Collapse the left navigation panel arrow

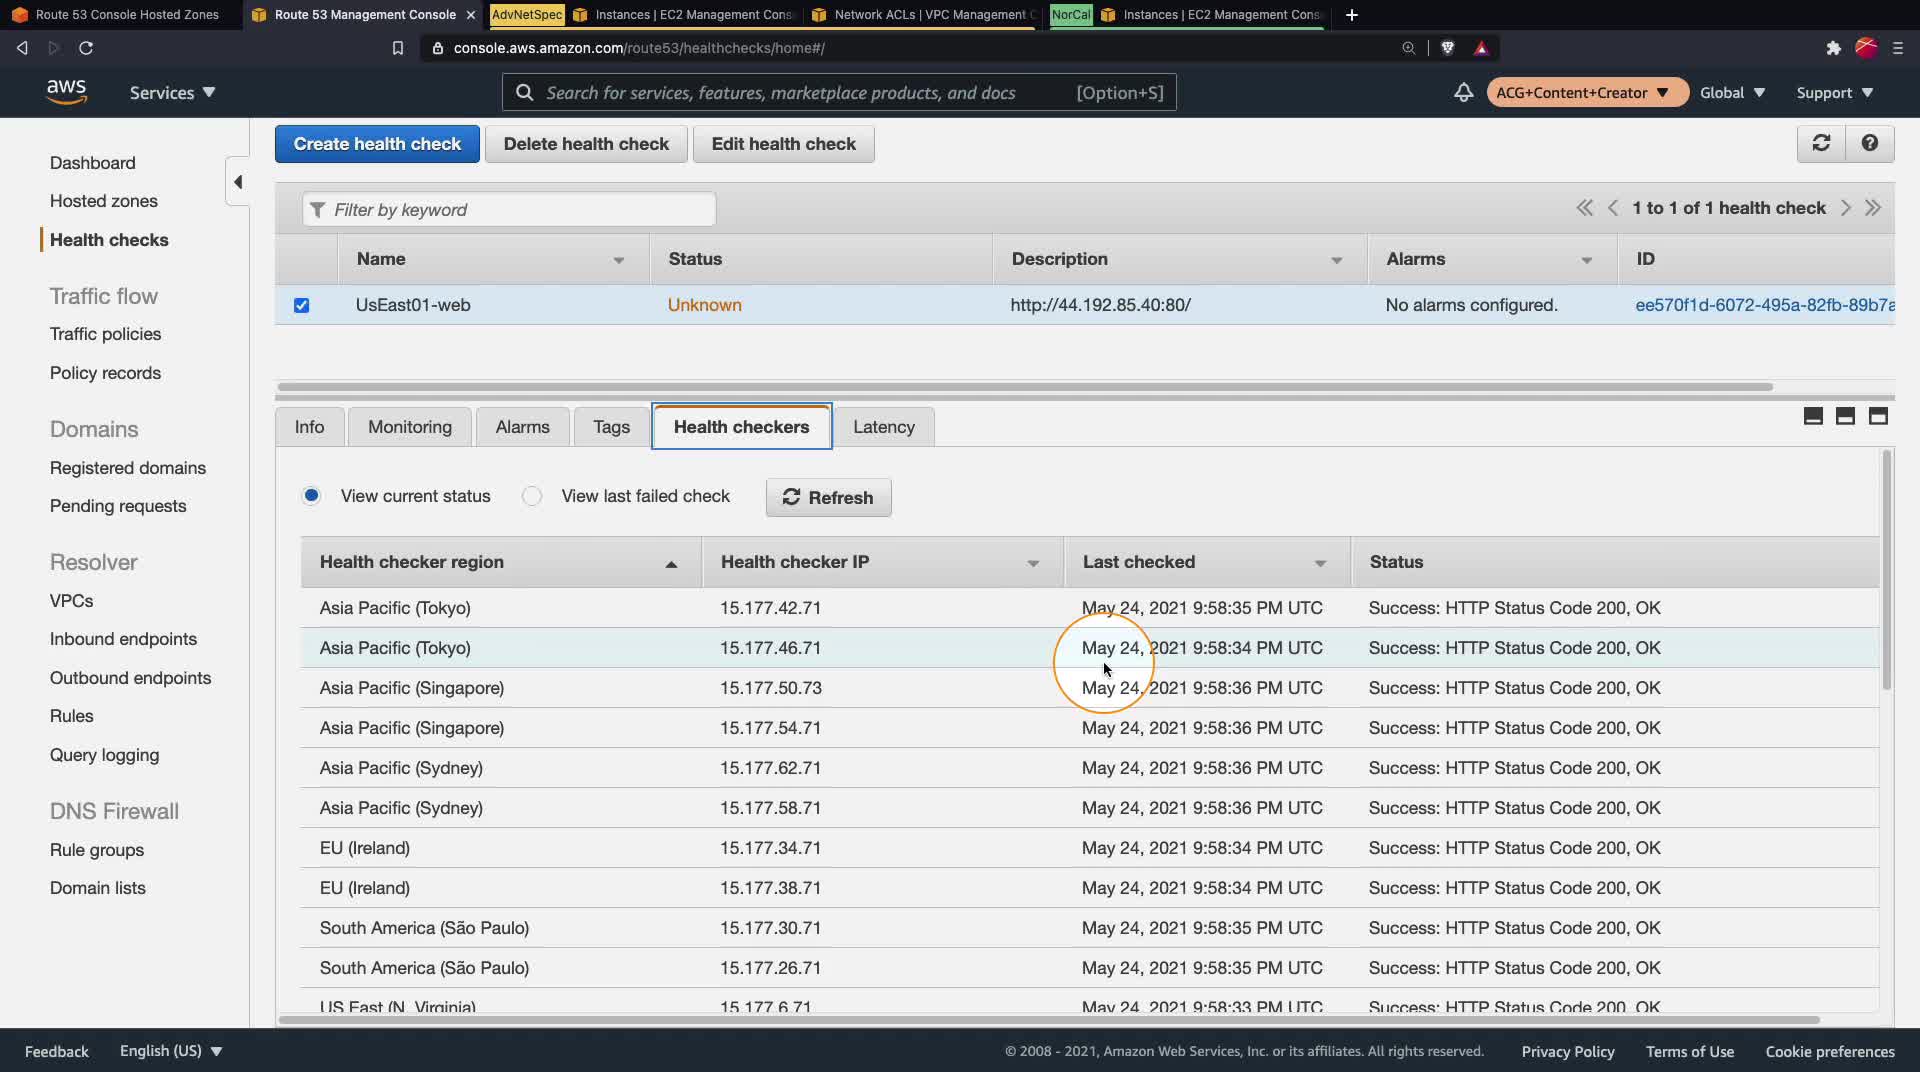(x=238, y=182)
